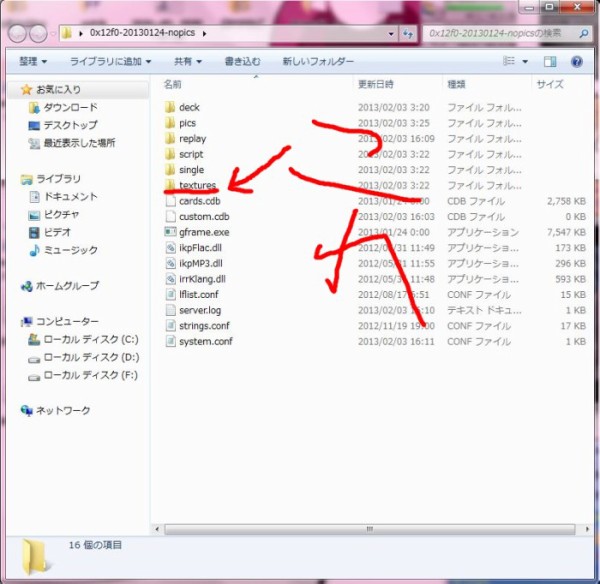Click the 書き込む (Burn) button

(242, 61)
